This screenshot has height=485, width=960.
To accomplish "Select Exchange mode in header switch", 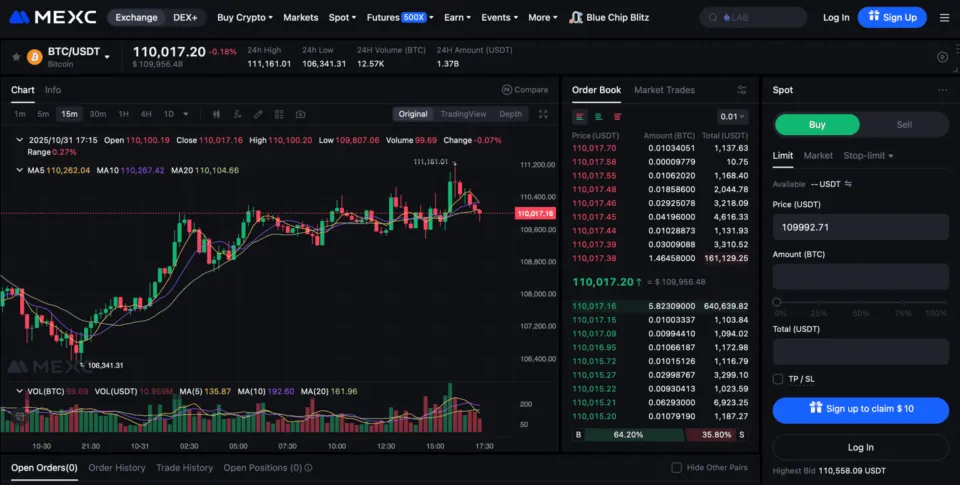I will pos(137,17).
